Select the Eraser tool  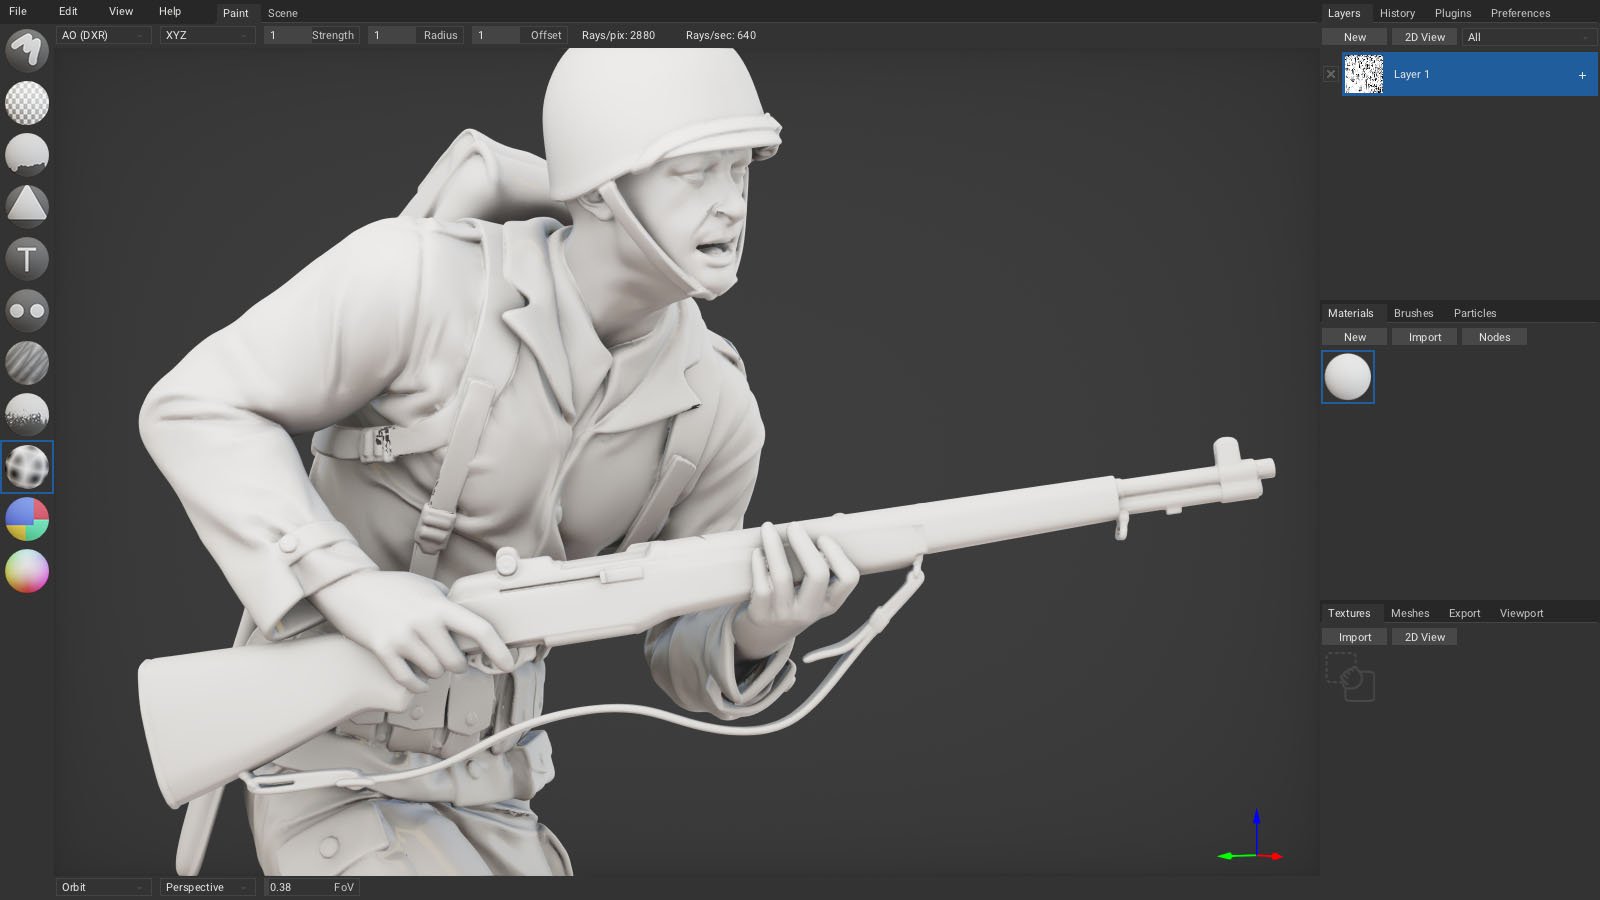click(x=27, y=102)
